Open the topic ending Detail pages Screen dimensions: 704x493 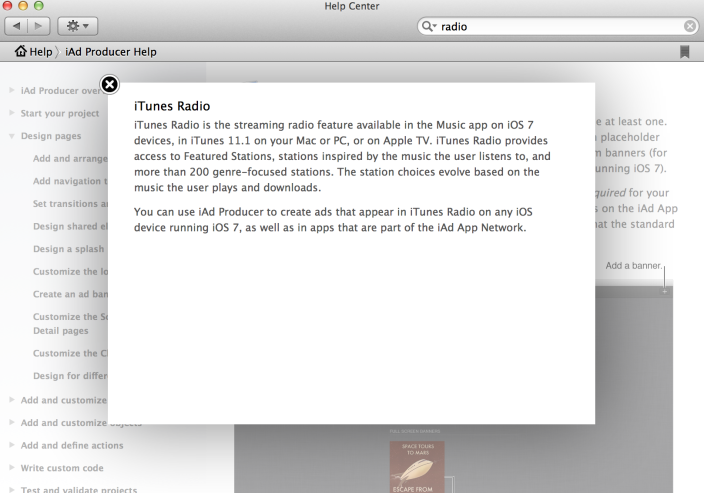70,324
